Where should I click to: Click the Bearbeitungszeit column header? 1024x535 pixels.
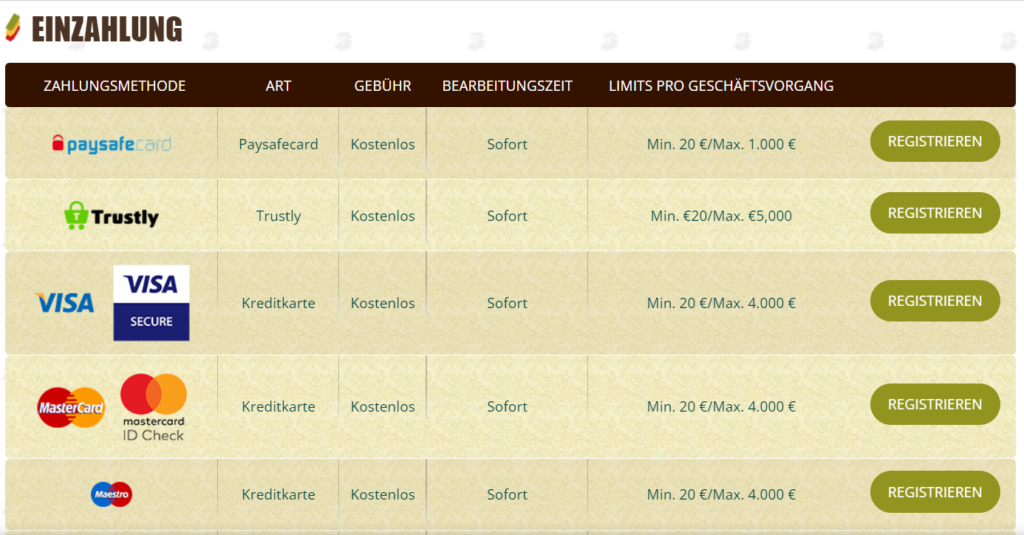click(507, 86)
